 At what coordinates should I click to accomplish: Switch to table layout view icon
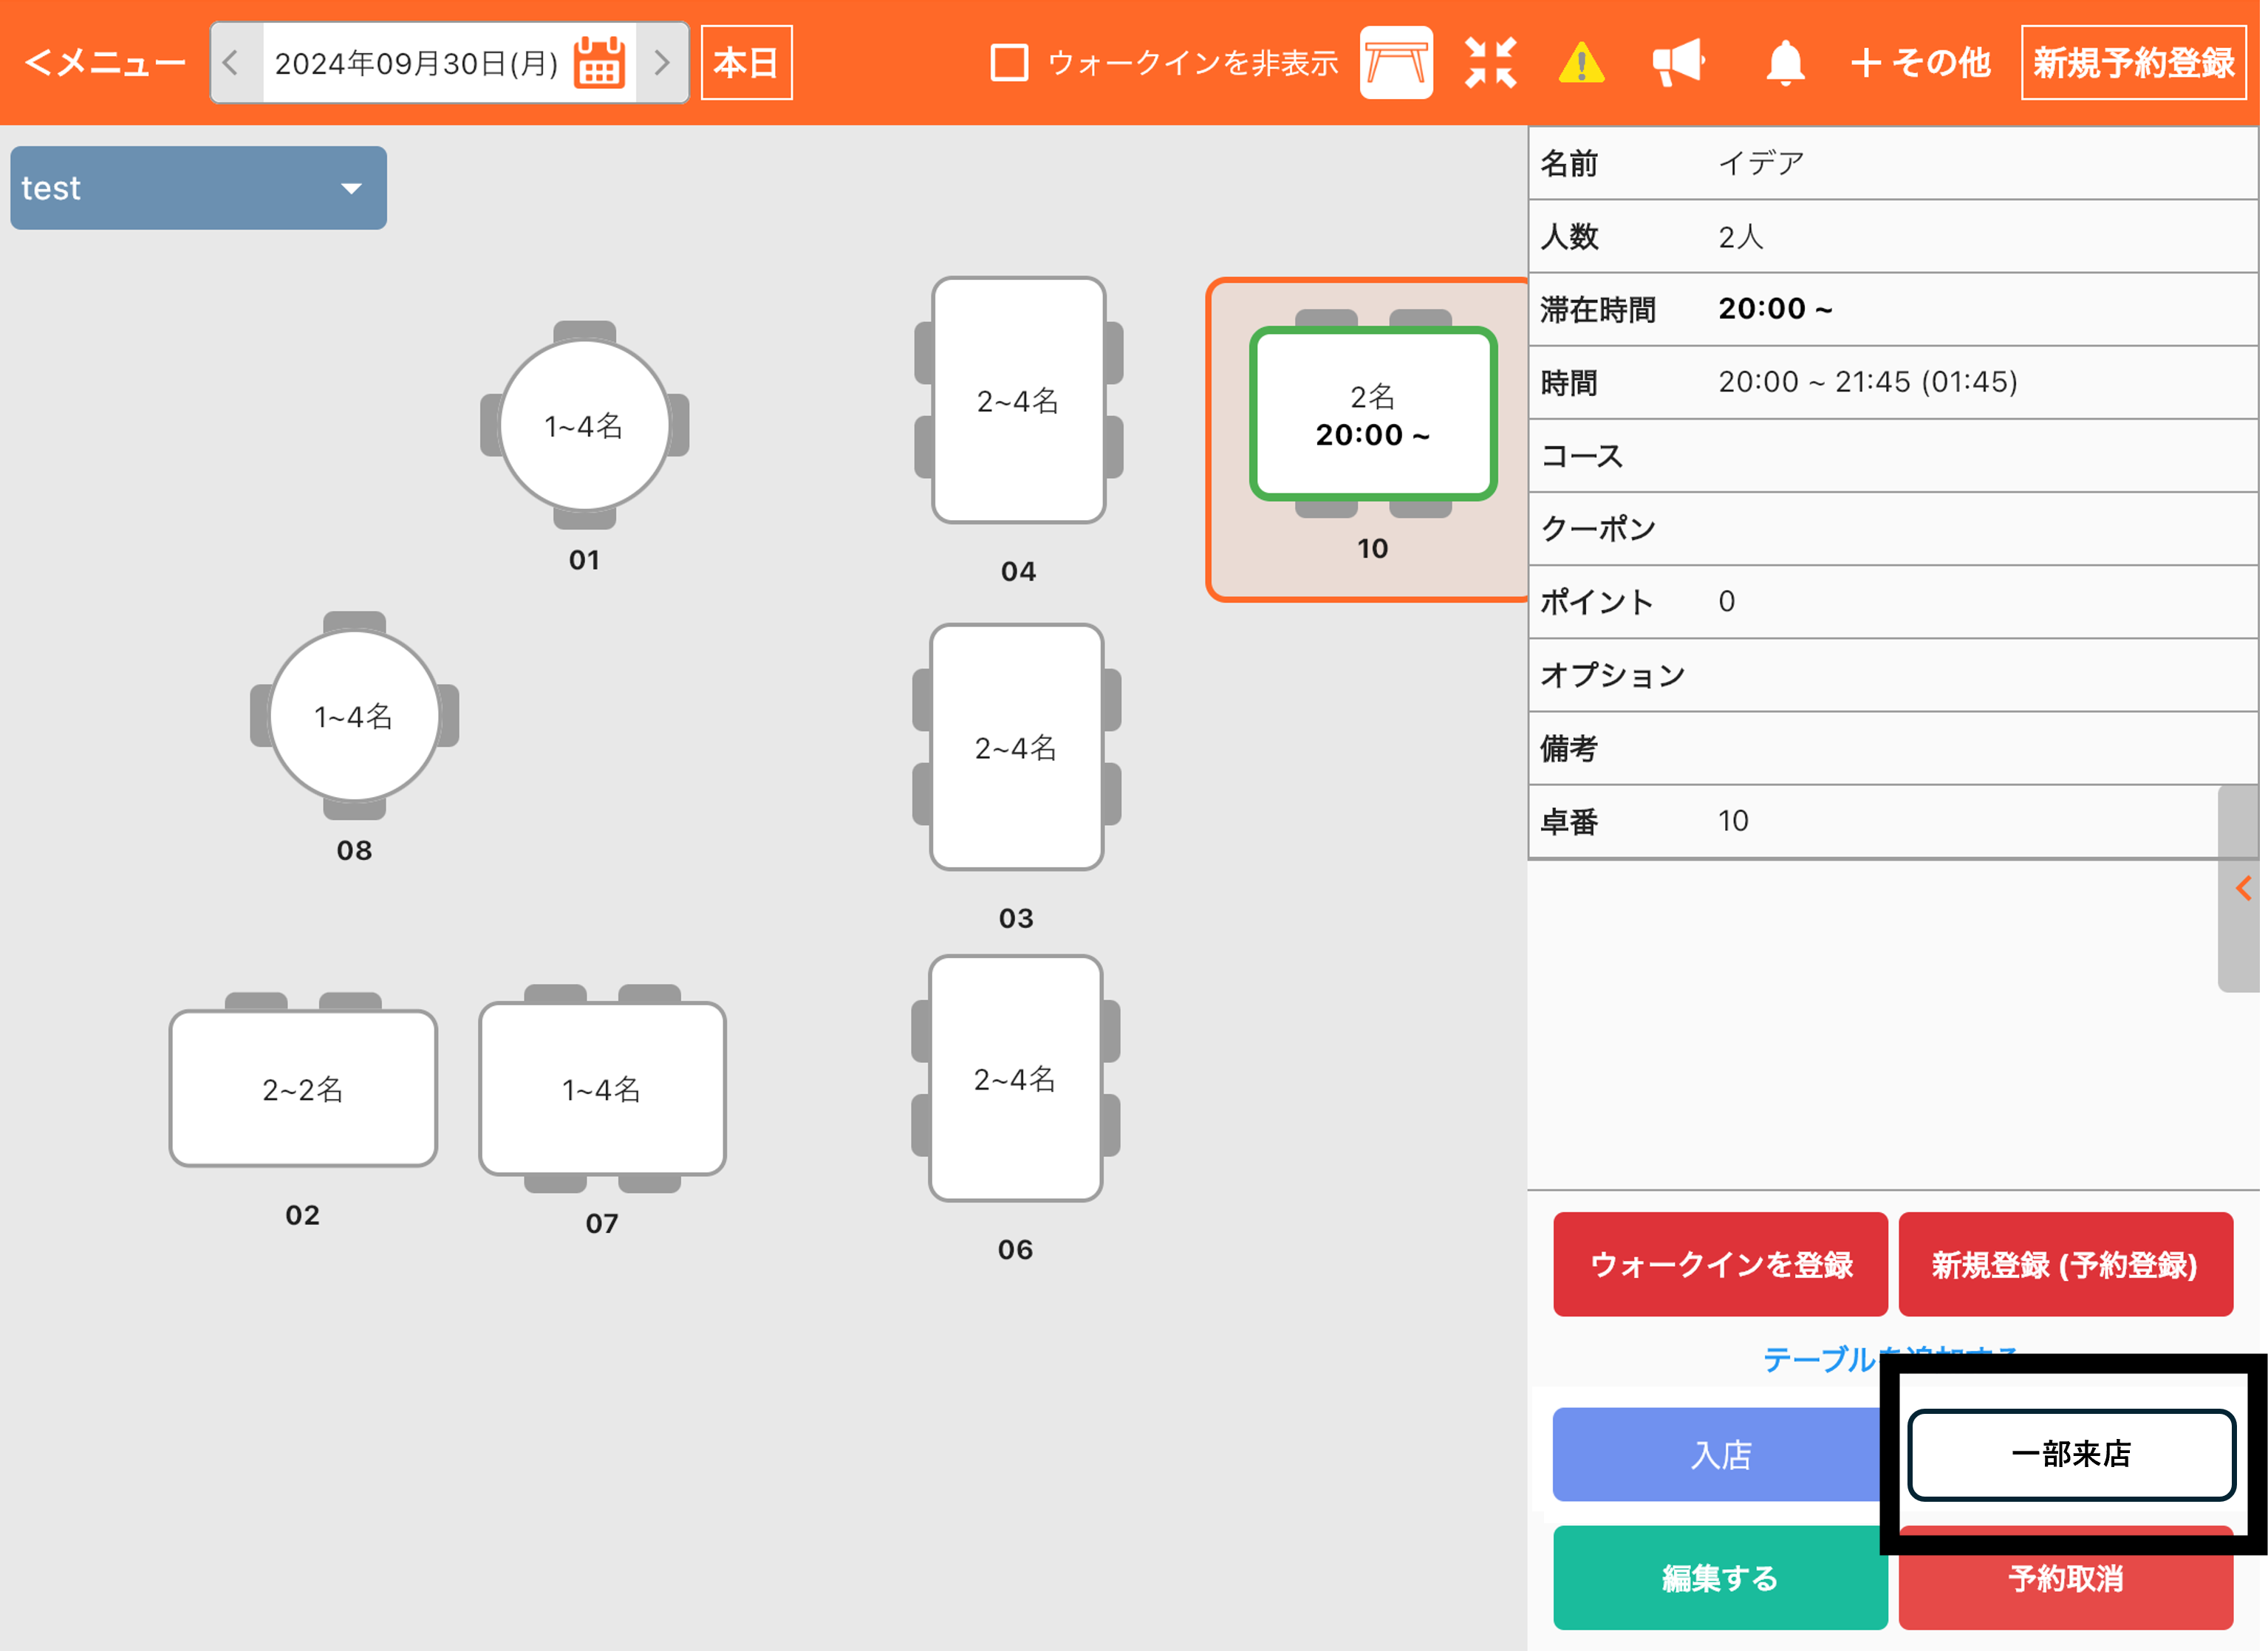click(1396, 63)
